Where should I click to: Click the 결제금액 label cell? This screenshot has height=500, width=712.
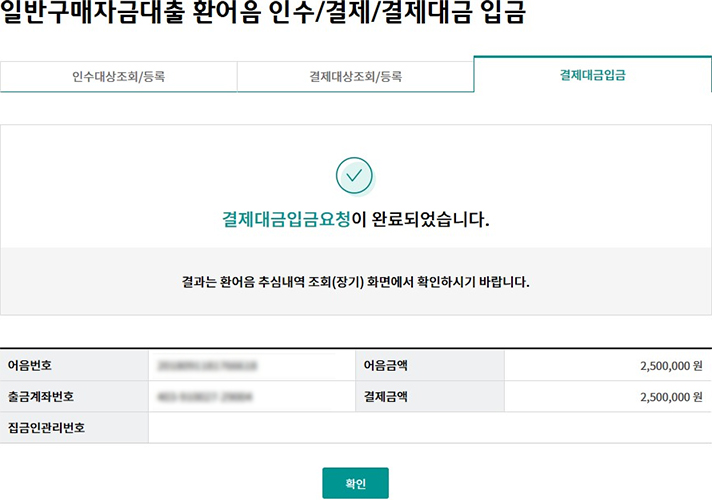[x=385, y=397]
